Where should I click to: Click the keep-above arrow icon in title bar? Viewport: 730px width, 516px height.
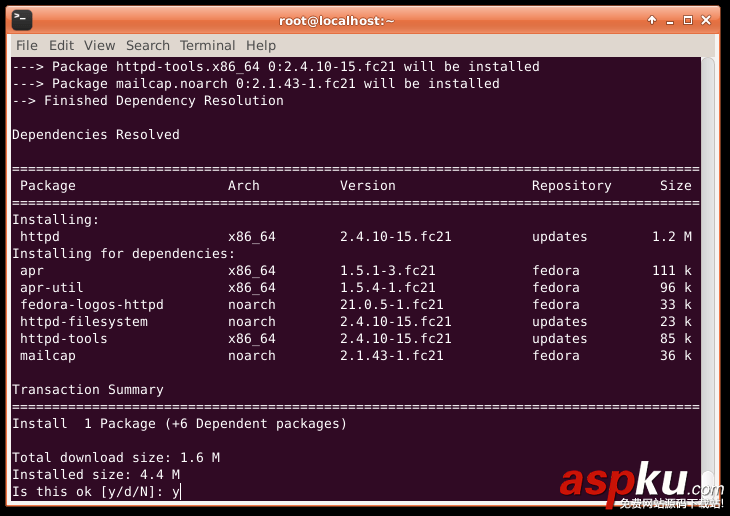(x=652, y=20)
